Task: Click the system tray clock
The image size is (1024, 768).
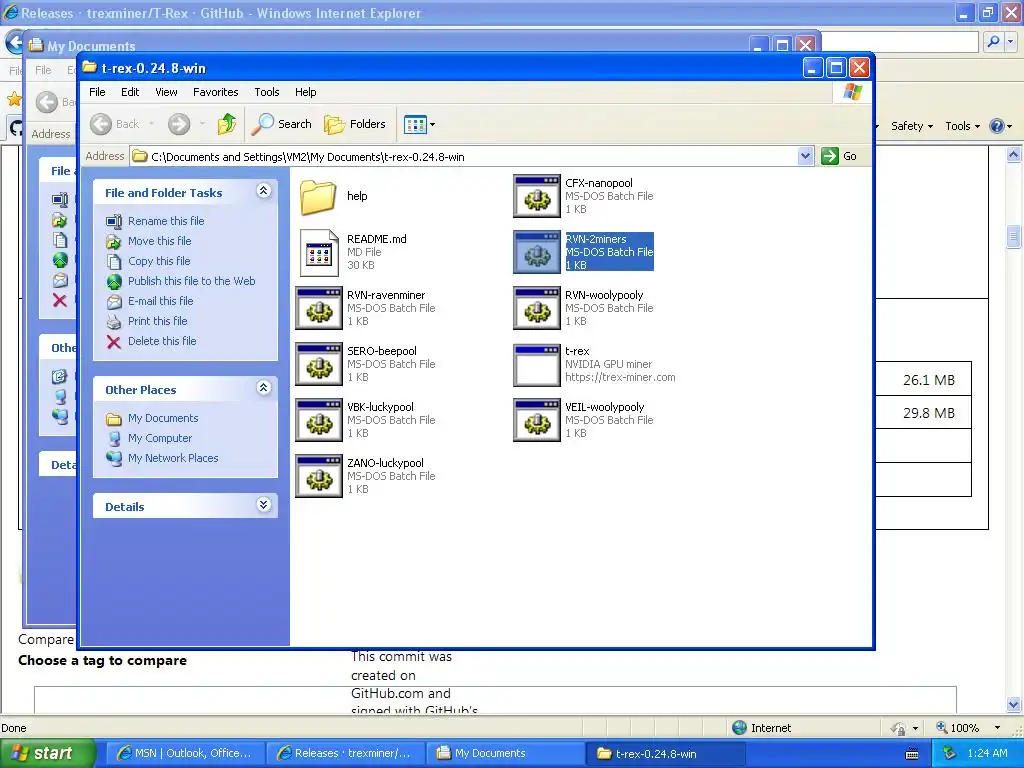Action: tap(987, 753)
